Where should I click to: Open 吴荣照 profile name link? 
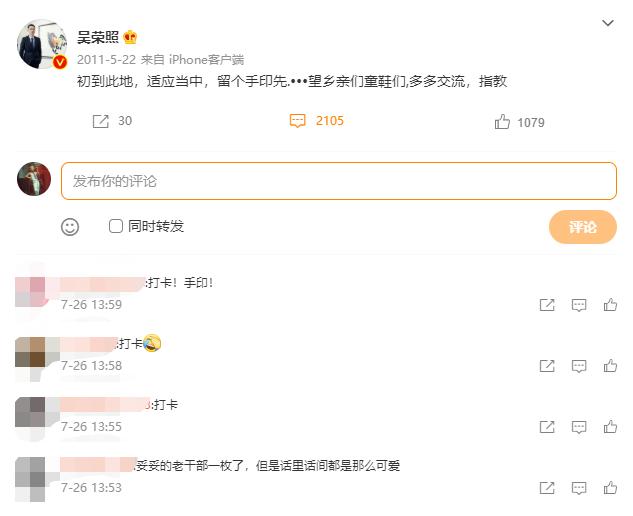click(98, 38)
